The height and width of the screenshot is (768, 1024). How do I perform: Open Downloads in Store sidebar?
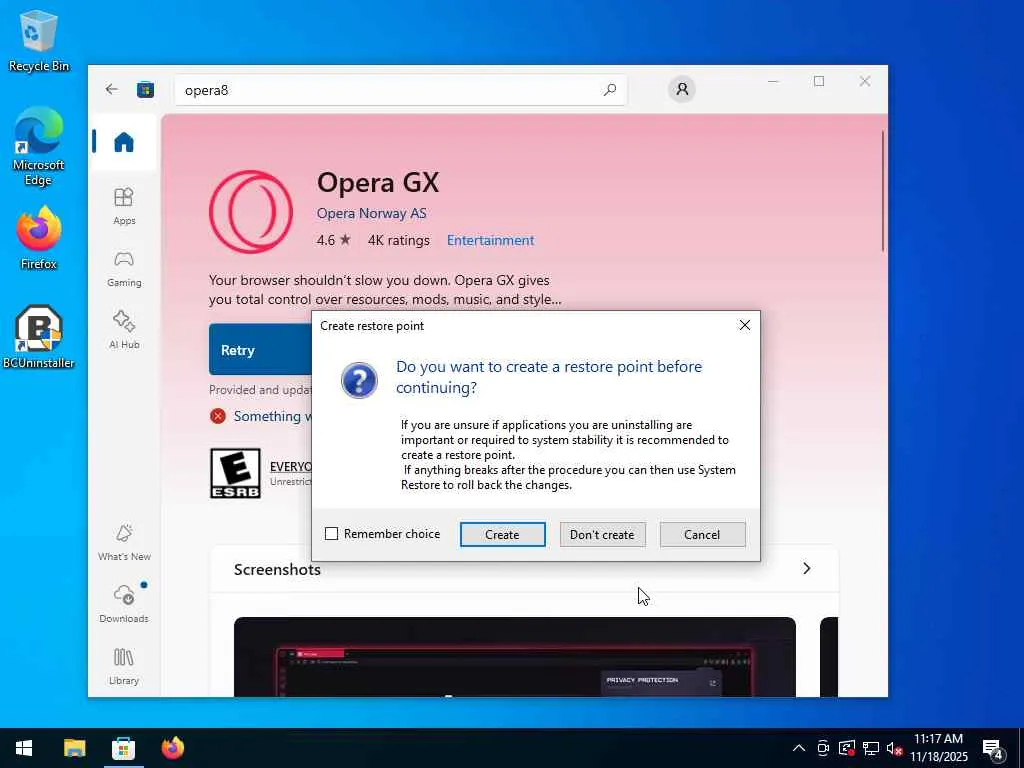[123, 603]
